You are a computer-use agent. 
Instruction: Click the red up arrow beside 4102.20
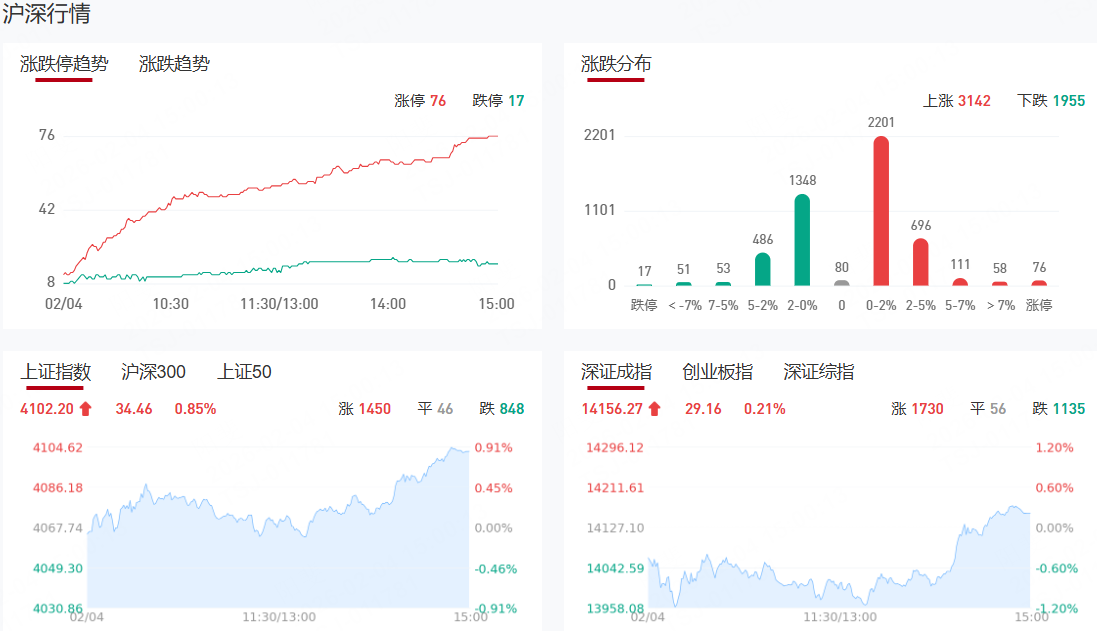[85, 408]
